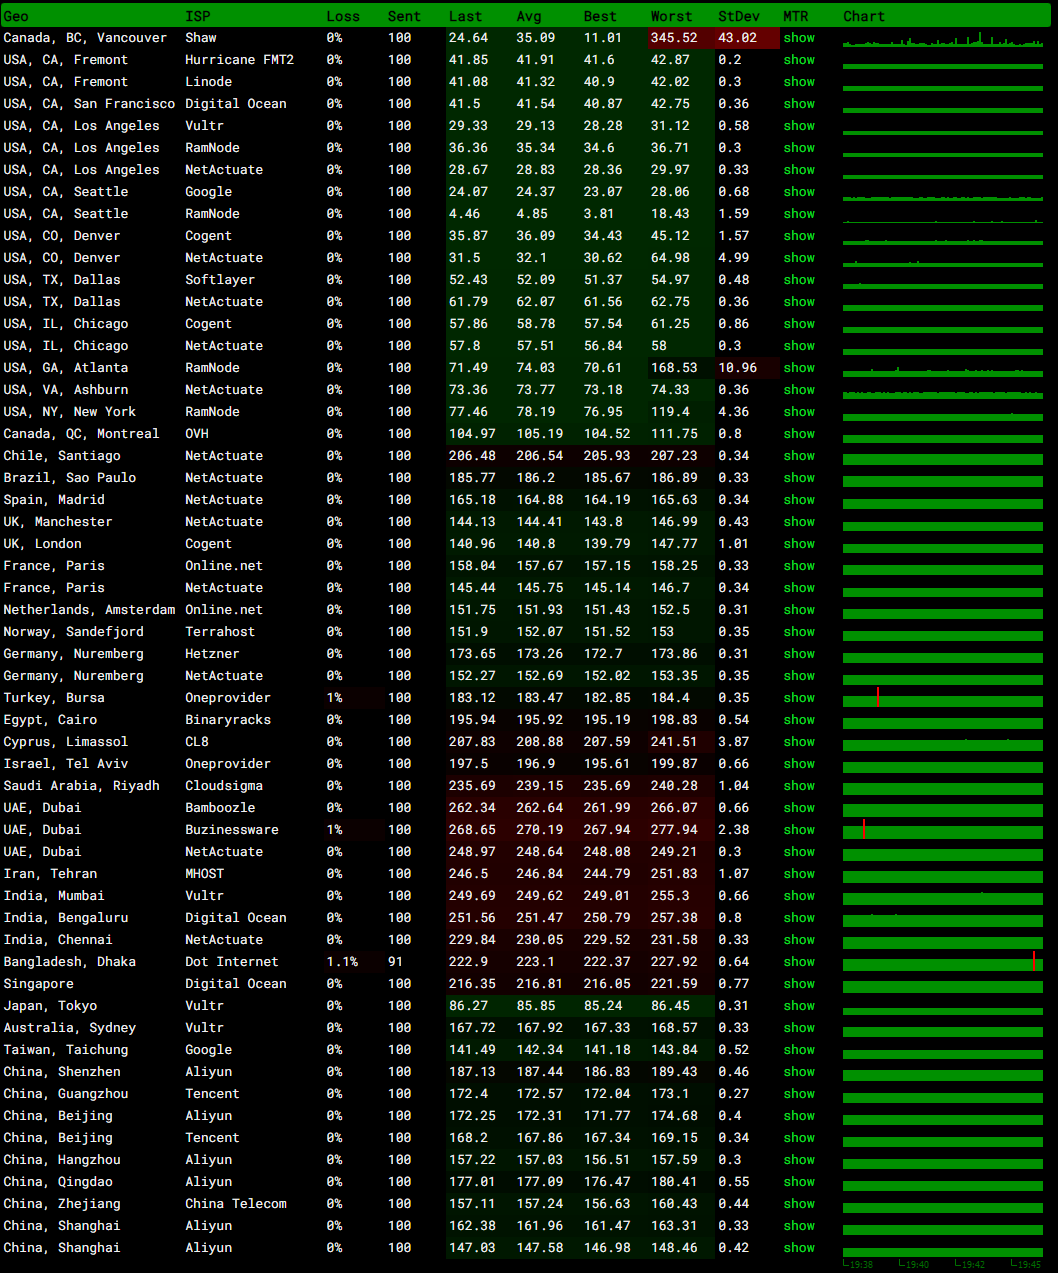Click show link for Bangladesh, Dhaka row
The height and width of the screenshot is (1273, 1058).
pyautogui.click(x=798, y=962)
